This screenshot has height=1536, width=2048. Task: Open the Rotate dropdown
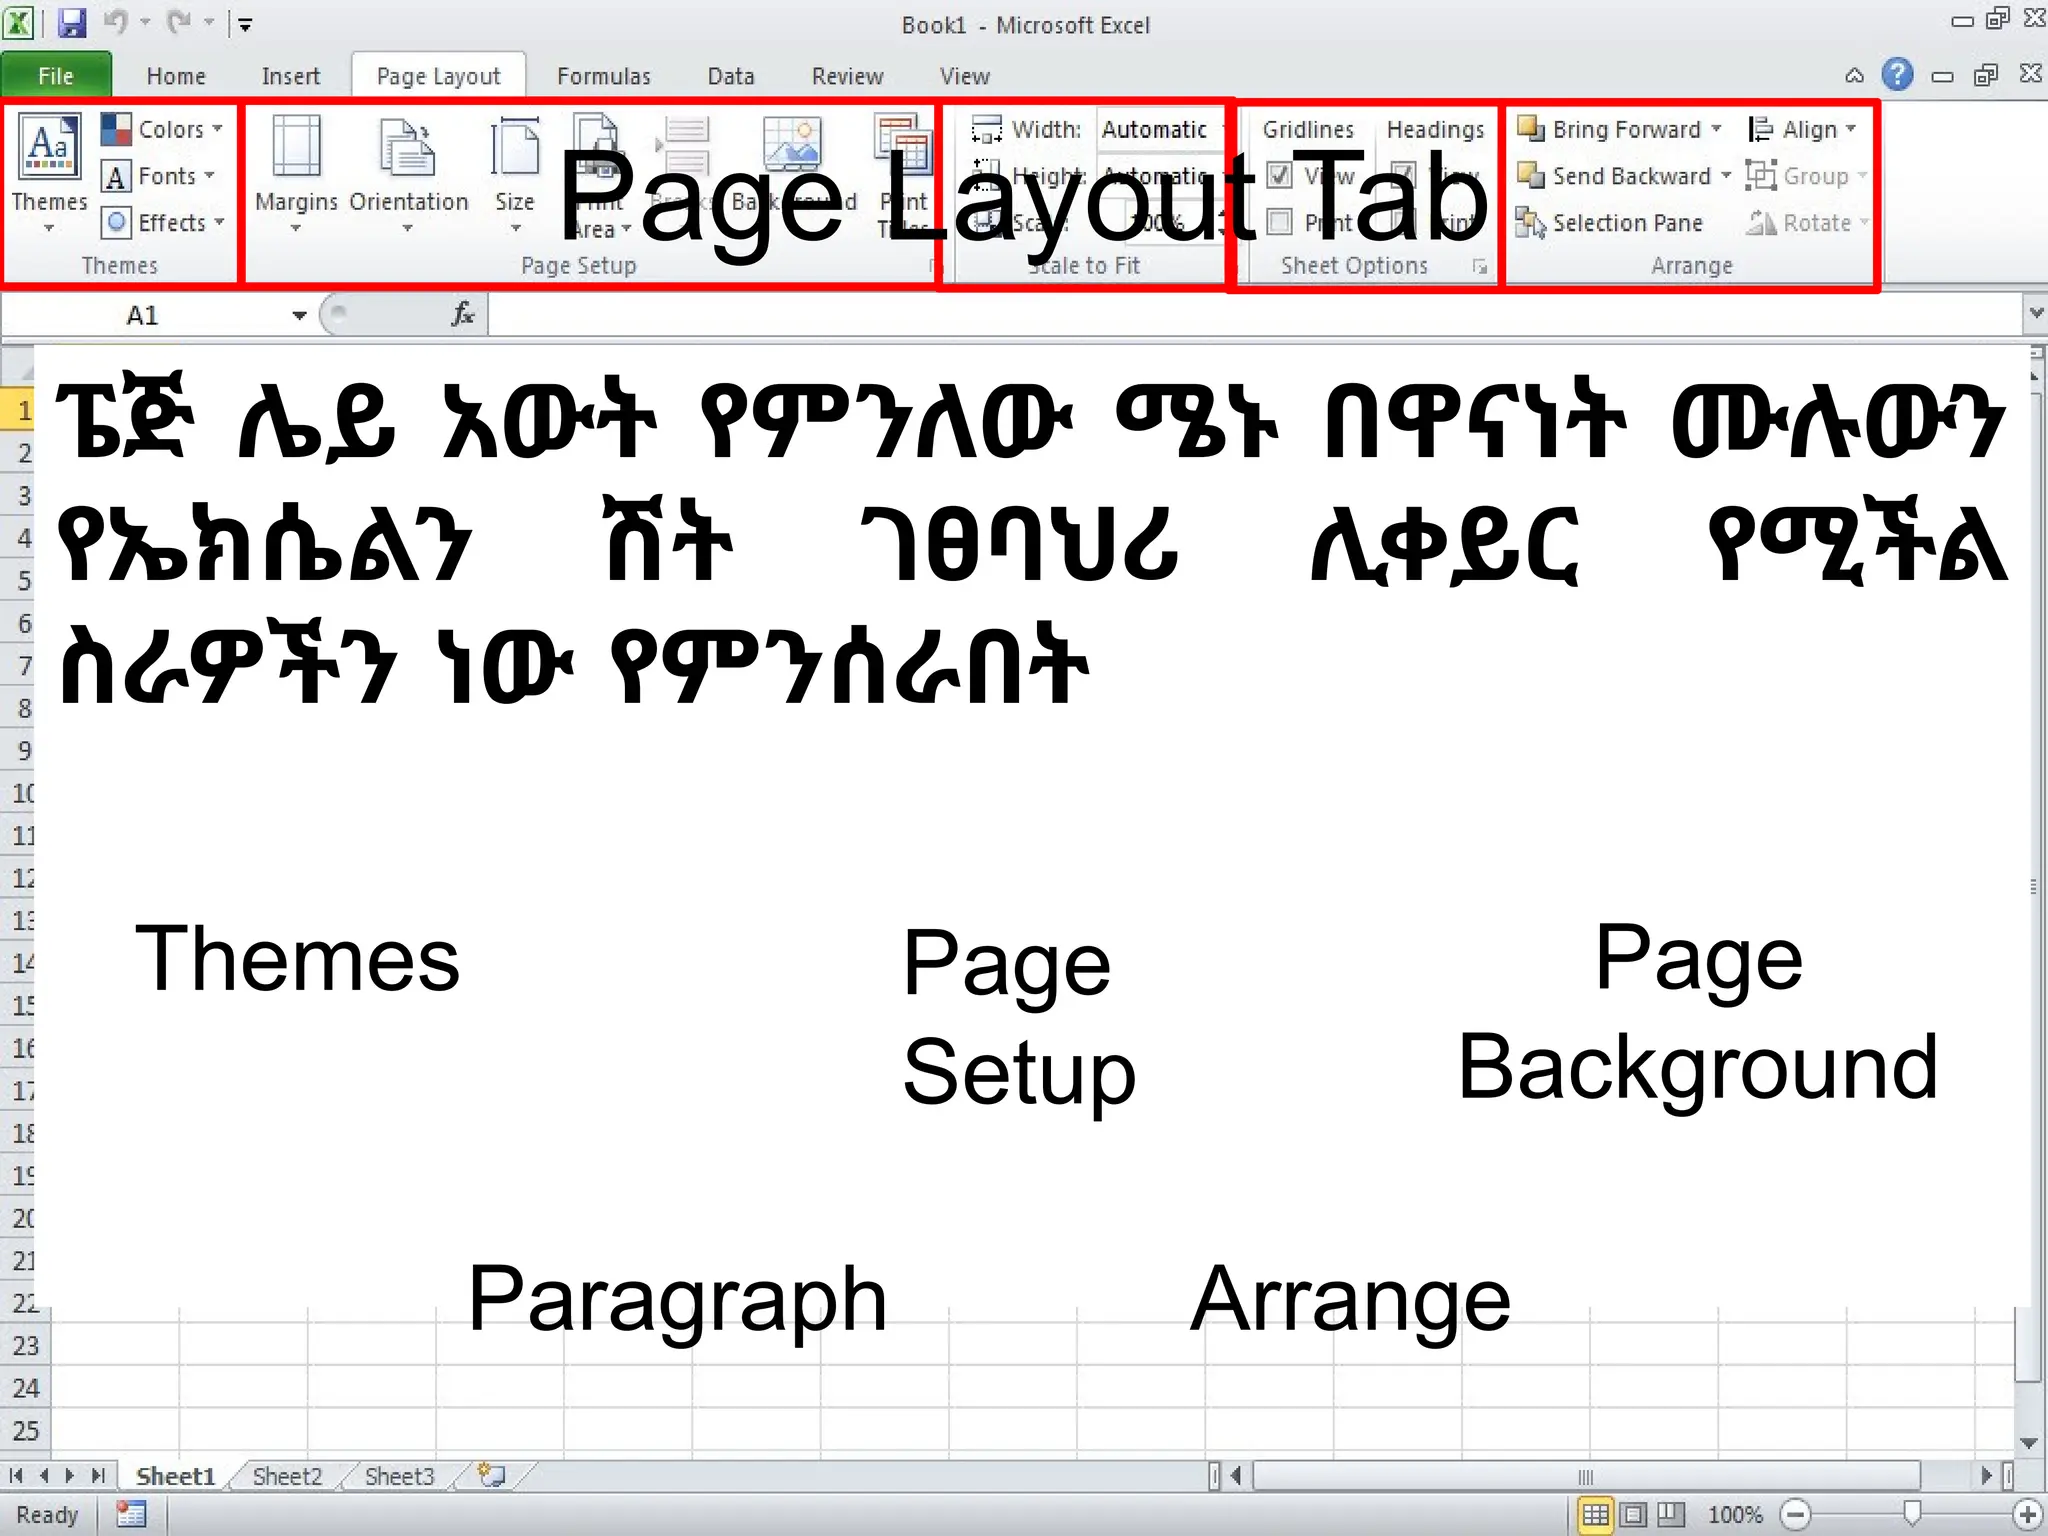[1808, 222]
